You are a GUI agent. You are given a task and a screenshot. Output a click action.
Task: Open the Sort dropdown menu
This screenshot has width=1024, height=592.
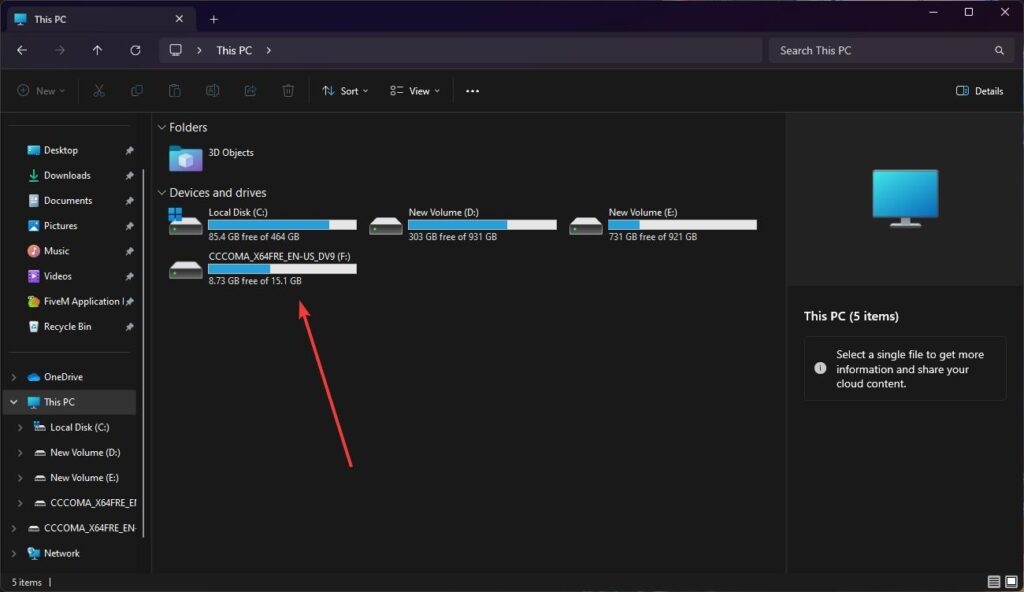pos(345,91)
